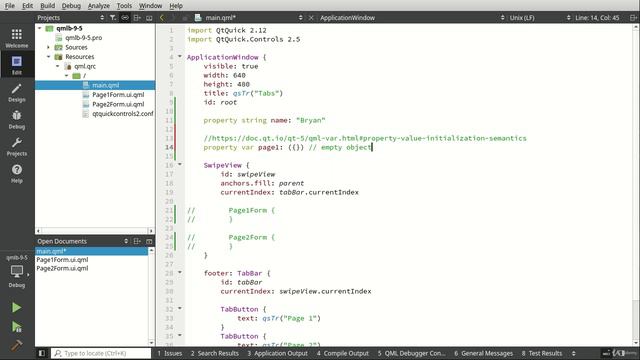Screen dimensions: 640x360
Task: Open the Design mode
Action: tap(17, 93)
